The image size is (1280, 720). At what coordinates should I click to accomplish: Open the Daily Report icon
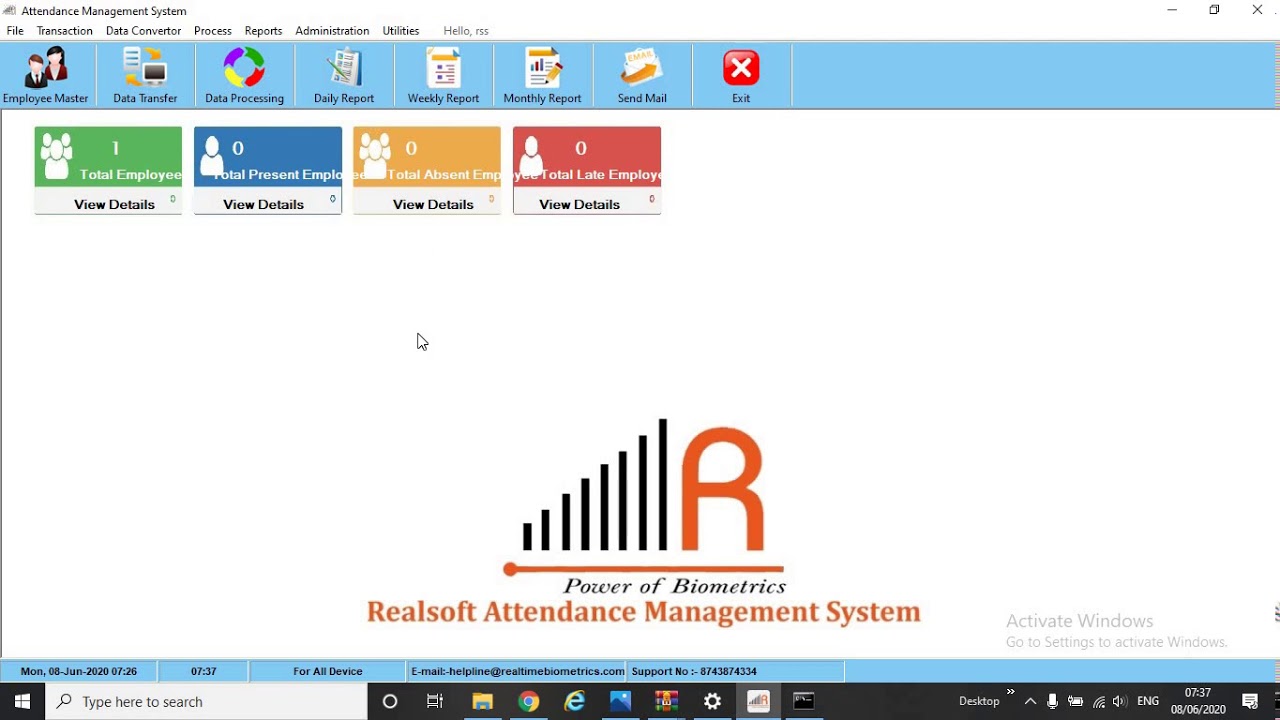point(344,76)
